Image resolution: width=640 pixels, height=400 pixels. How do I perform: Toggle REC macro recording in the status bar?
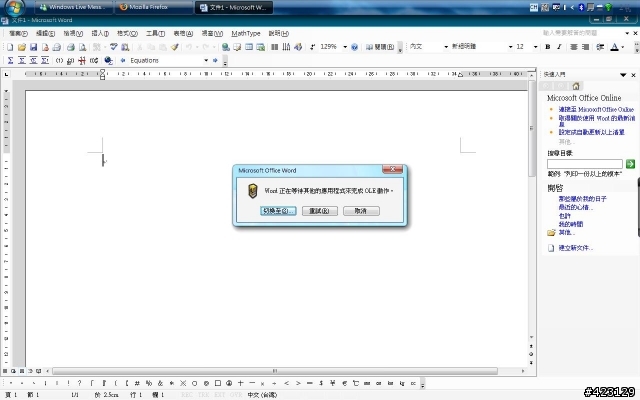187,395
